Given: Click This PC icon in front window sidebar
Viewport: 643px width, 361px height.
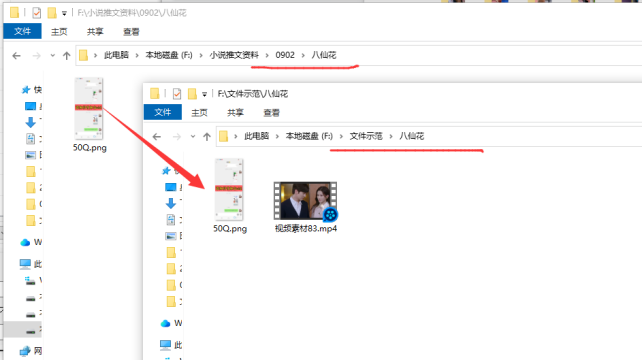Looking at the screenshot, I should tap(165, 345).
